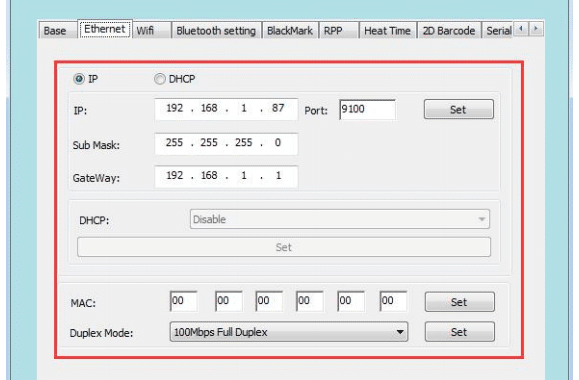The image size is (579, 380).
Task: Open the DHCP Disable dropdown
Action: [x=340, y=219]
